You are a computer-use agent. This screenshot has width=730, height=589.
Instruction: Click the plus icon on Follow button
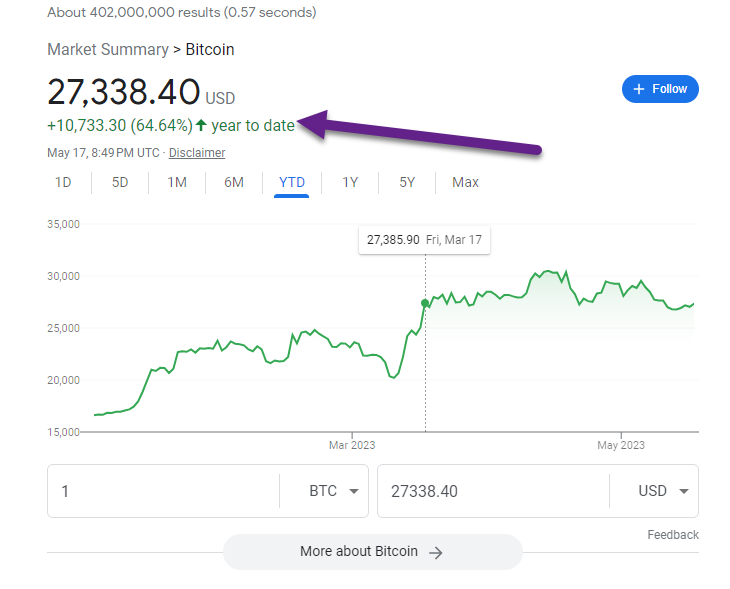[639, 89]
